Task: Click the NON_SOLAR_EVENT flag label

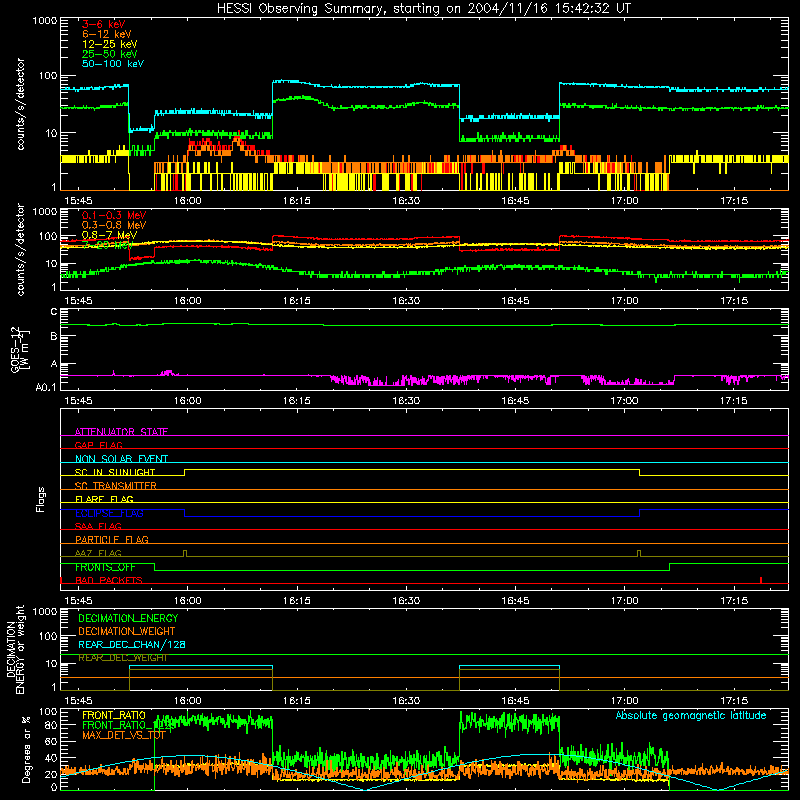Action: (x=121, y=459)
